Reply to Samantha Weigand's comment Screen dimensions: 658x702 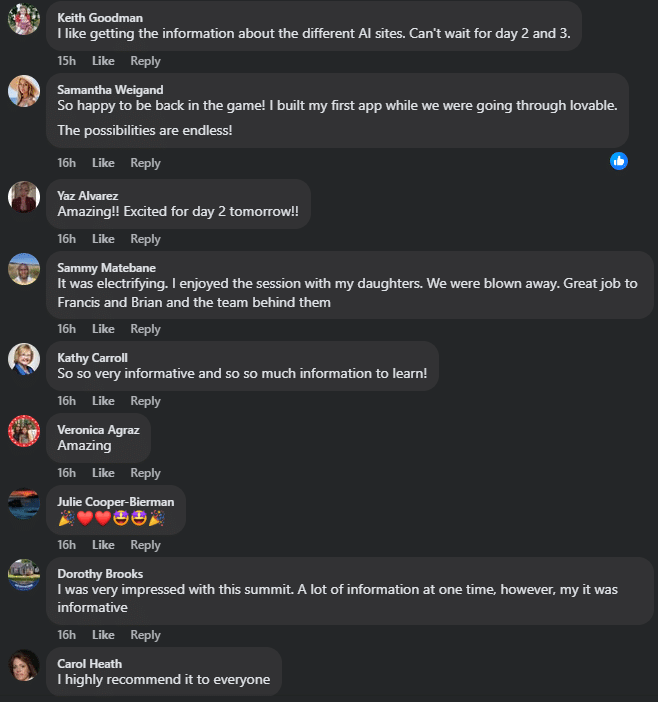pos(145,163)
